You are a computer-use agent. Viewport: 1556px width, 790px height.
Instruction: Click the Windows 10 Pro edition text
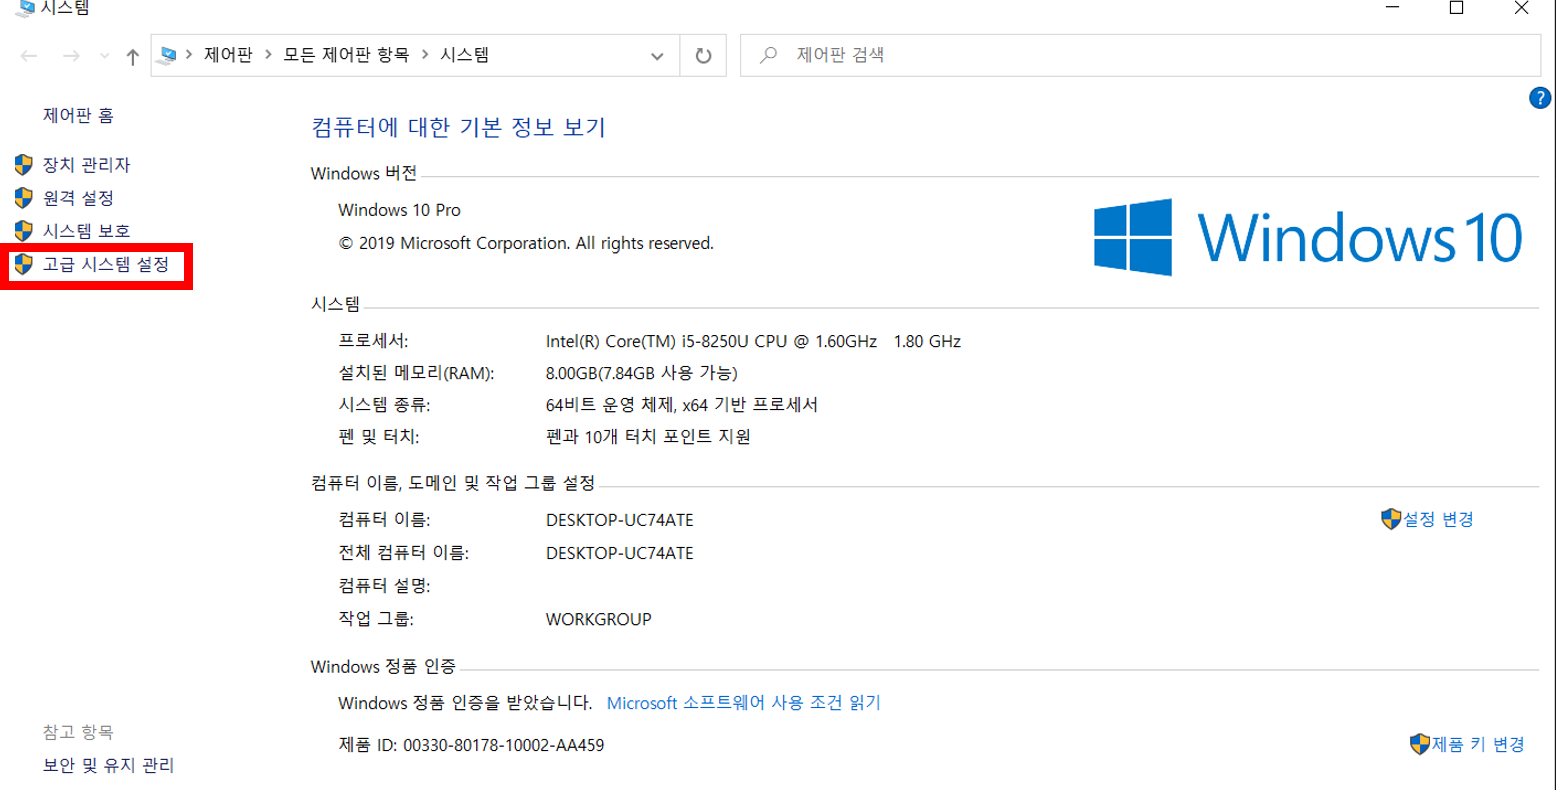400,210
